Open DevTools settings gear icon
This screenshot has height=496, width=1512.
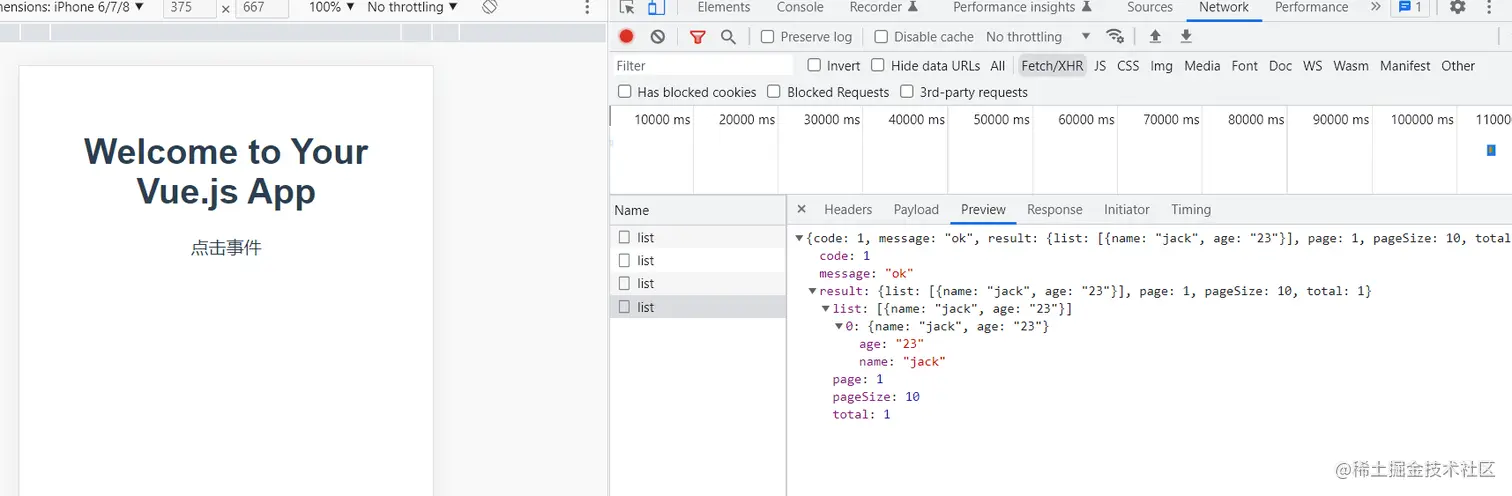[1458, 7]
